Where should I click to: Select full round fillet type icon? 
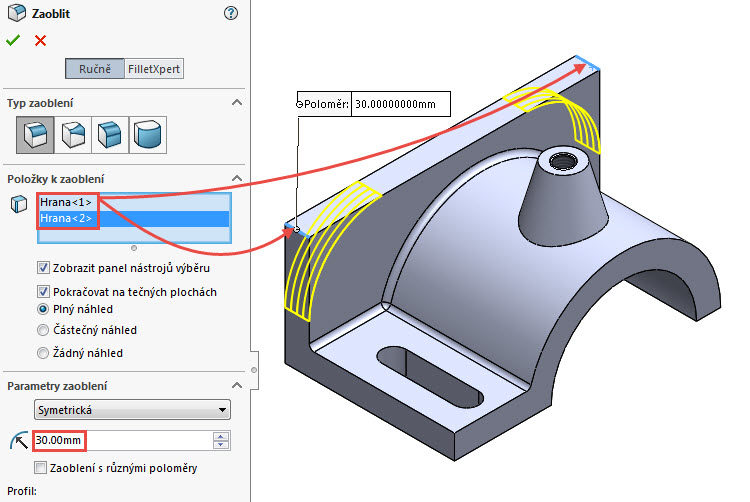[x=148, y=135]
